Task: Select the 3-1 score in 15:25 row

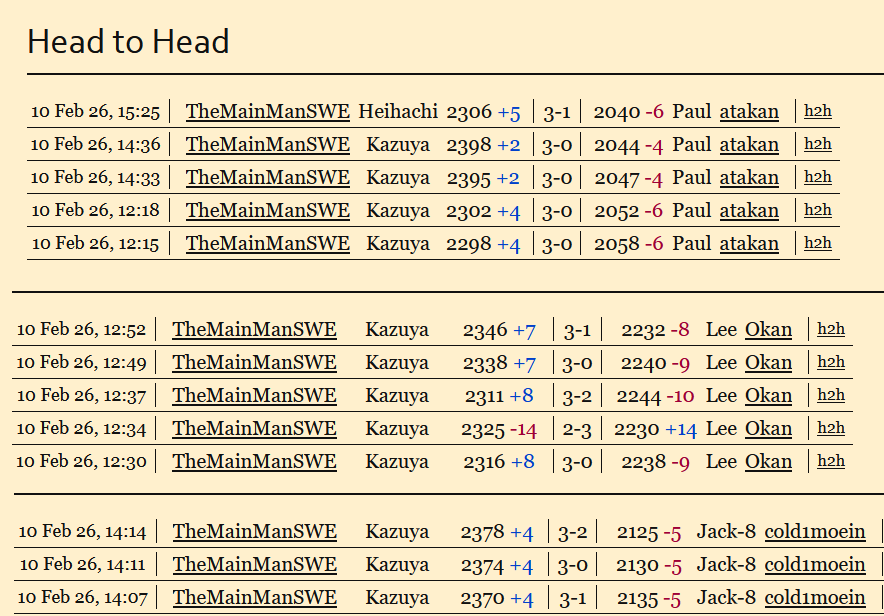Action: (556, 113)
